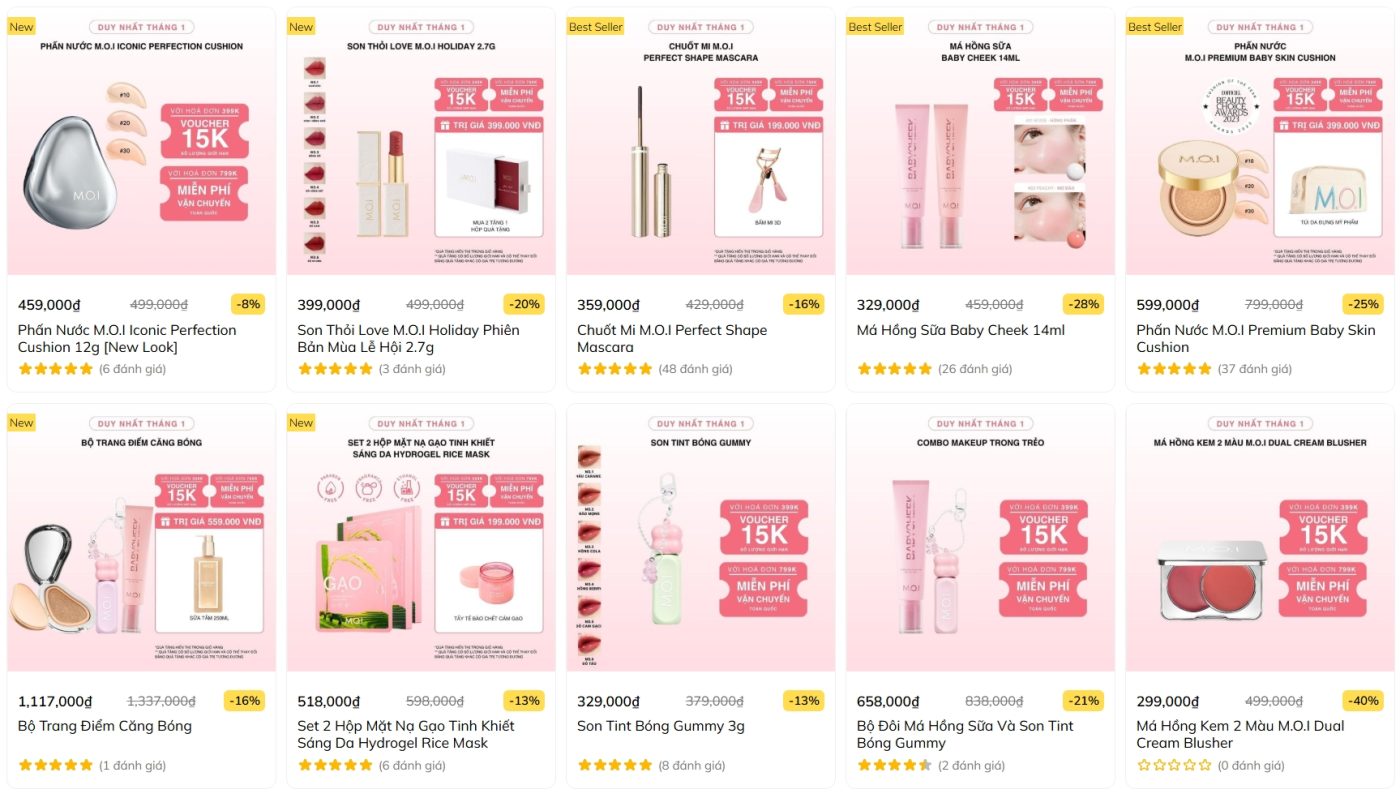1400x798 pixels.
Task: Open the Combo Makeup Trong Trẻo image
Action: pos(980,538)
